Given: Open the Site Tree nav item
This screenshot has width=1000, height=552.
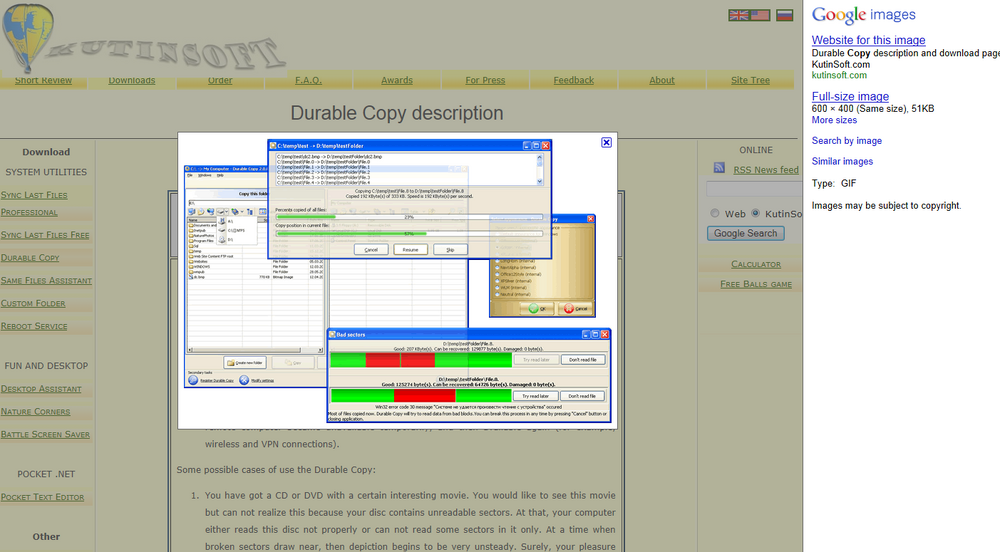Looking at the screenshot, I should pos(750,80).
